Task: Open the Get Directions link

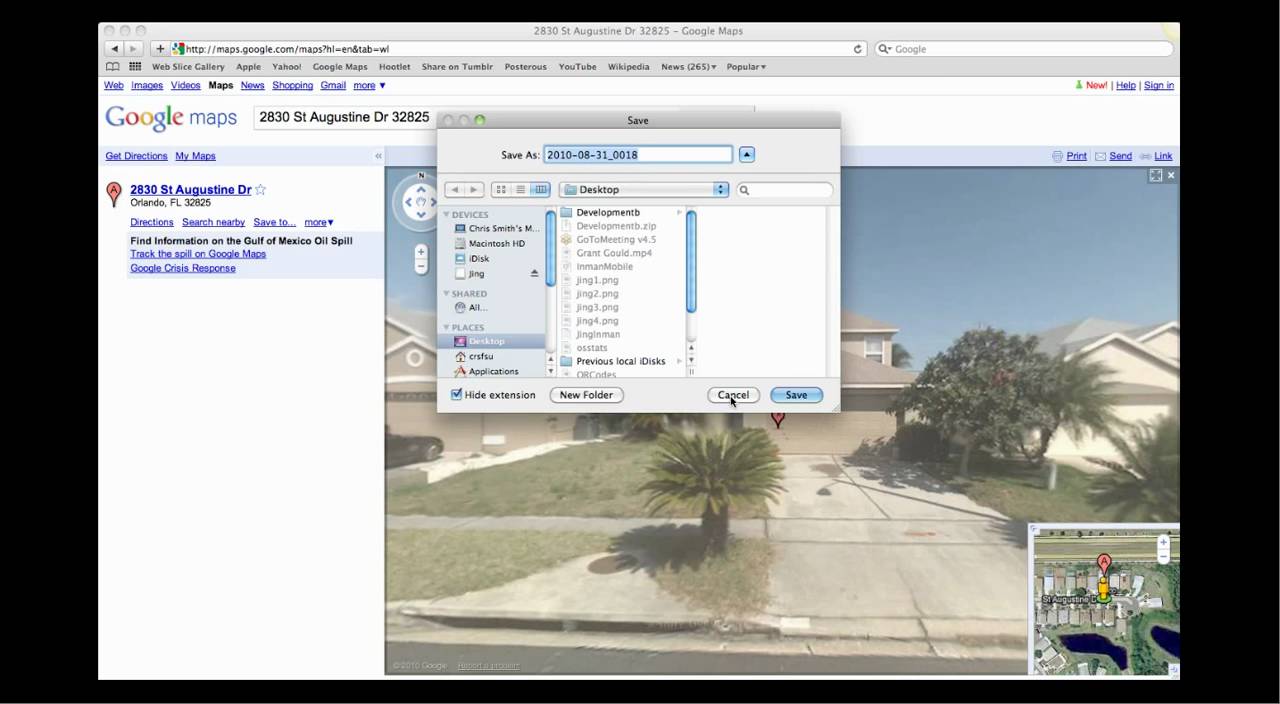Action: (136, 156)
